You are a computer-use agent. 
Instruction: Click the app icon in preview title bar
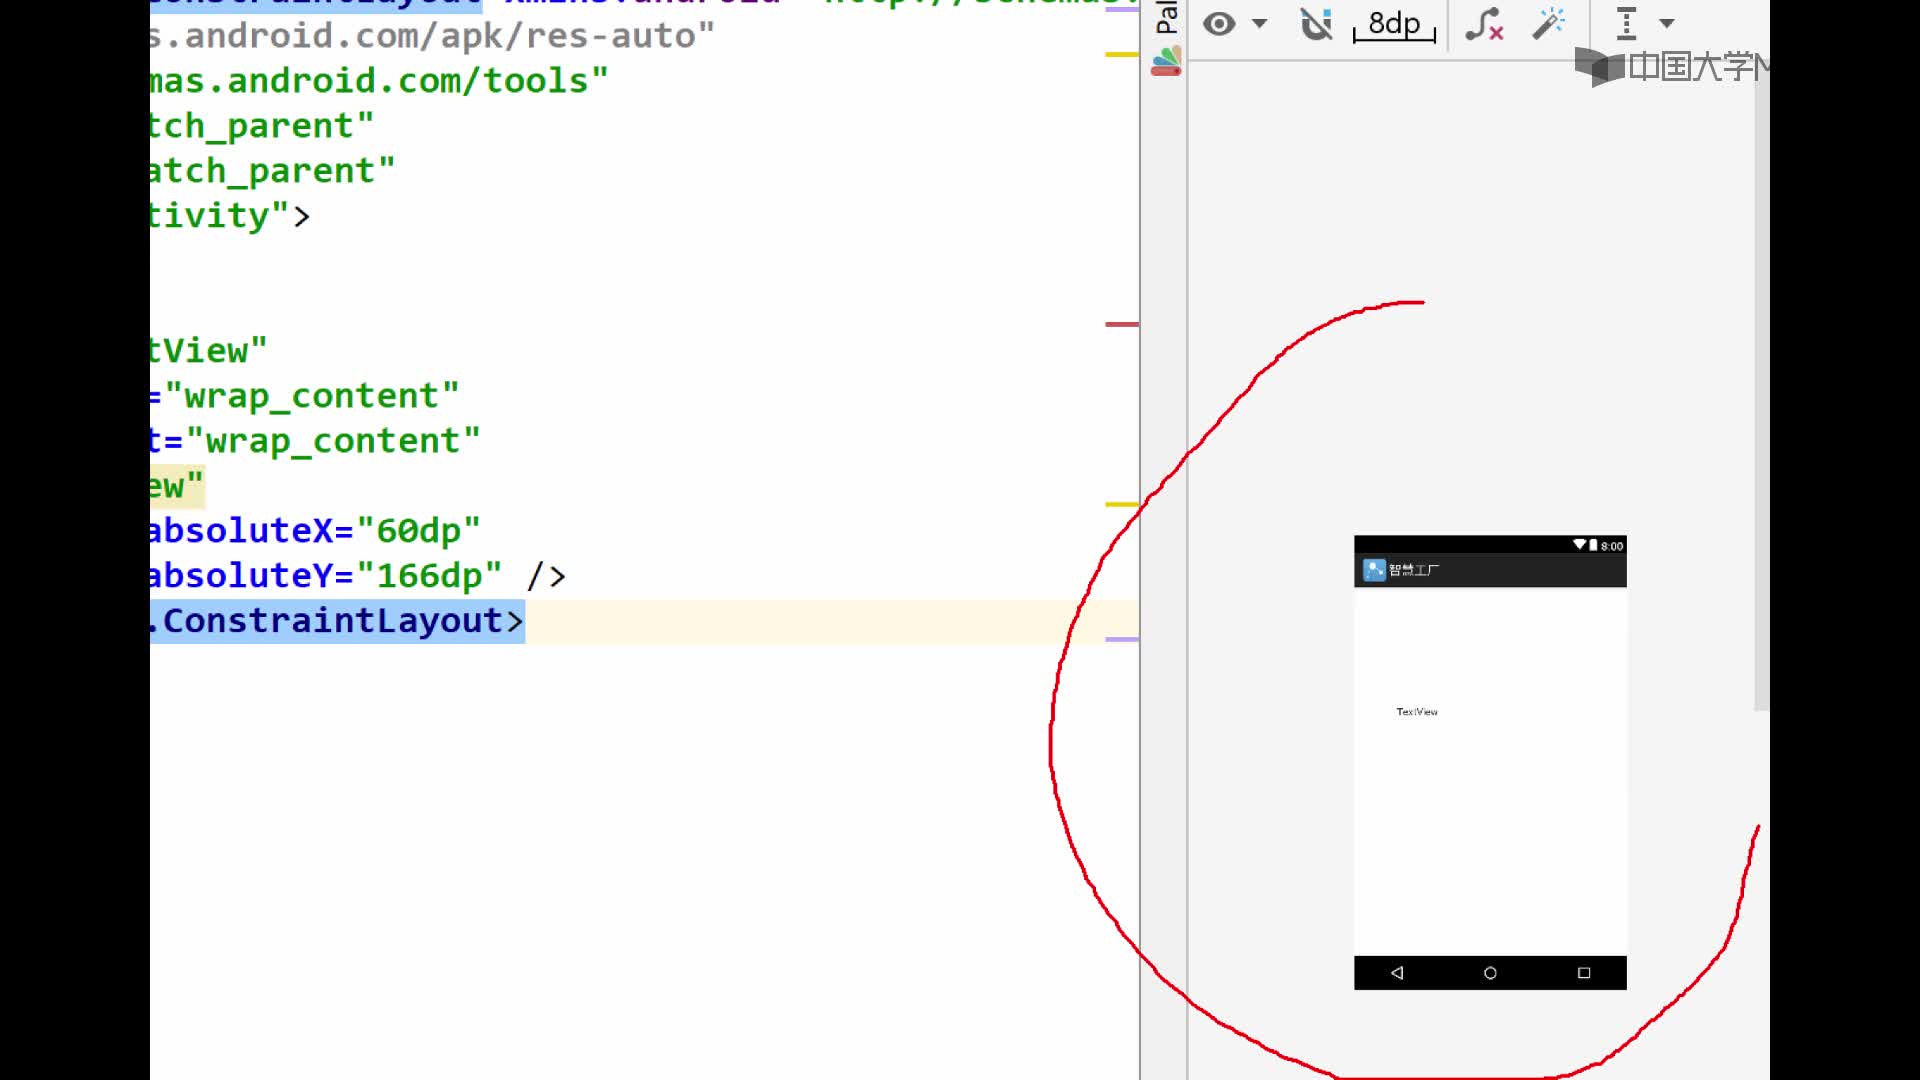[1374, 570]
